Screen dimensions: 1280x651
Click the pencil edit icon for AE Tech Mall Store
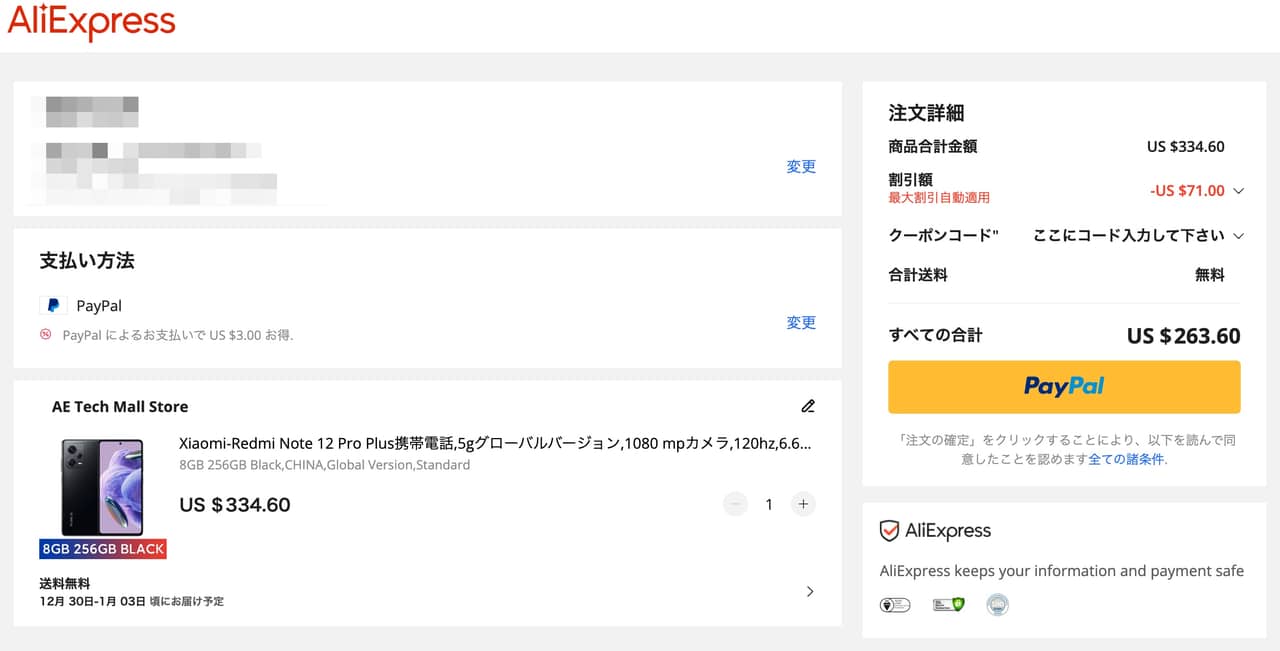pos(808,406)
